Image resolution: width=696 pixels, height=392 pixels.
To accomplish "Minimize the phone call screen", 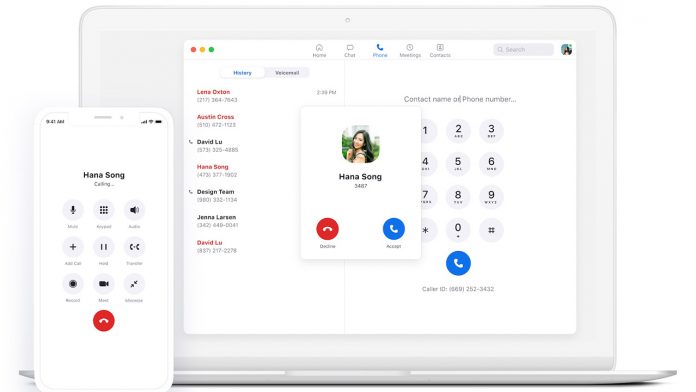I will [134, 284].
